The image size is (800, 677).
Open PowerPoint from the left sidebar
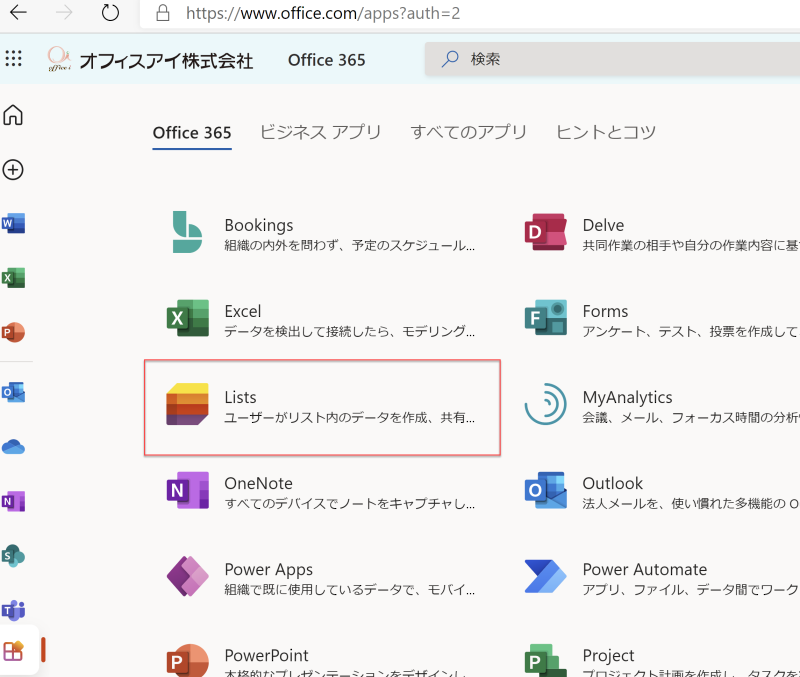(13, 332)
